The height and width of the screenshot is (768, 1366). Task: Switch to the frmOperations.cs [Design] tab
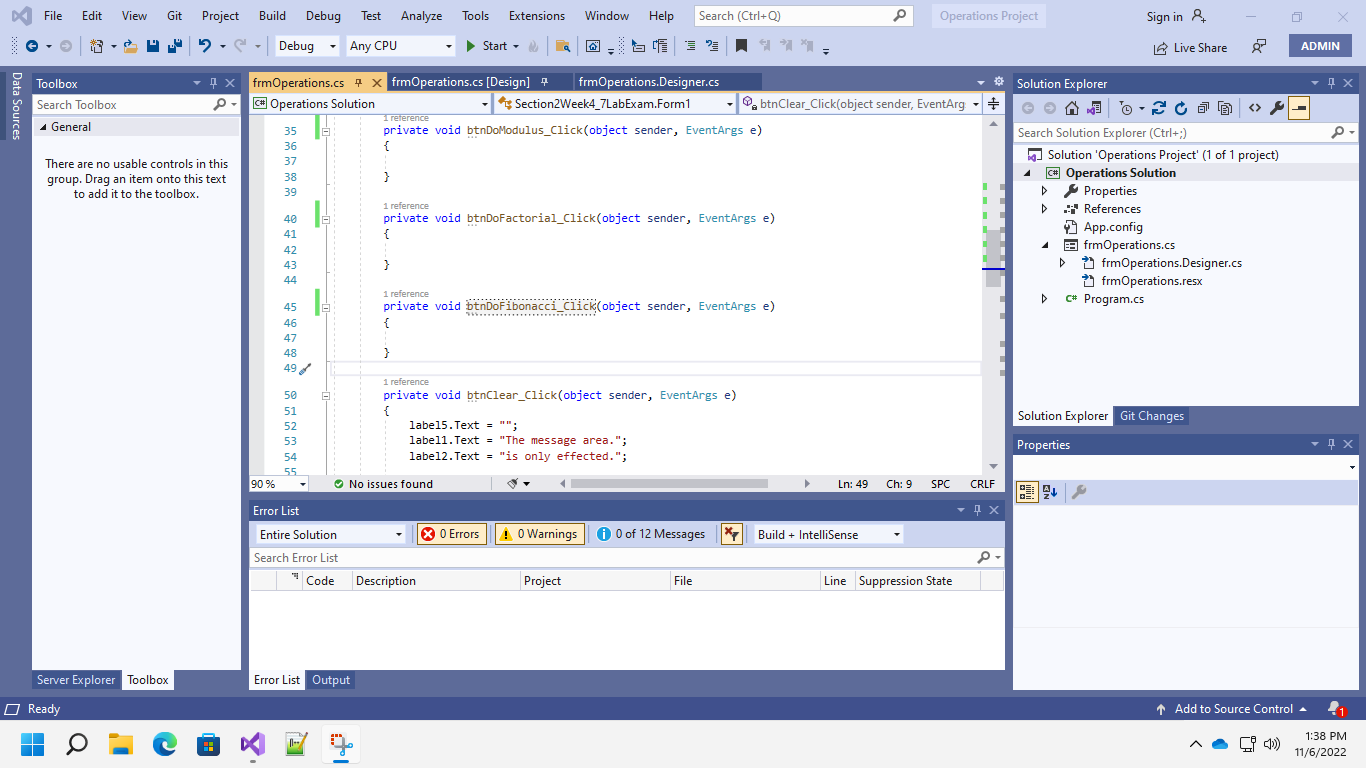coord(460,82)
